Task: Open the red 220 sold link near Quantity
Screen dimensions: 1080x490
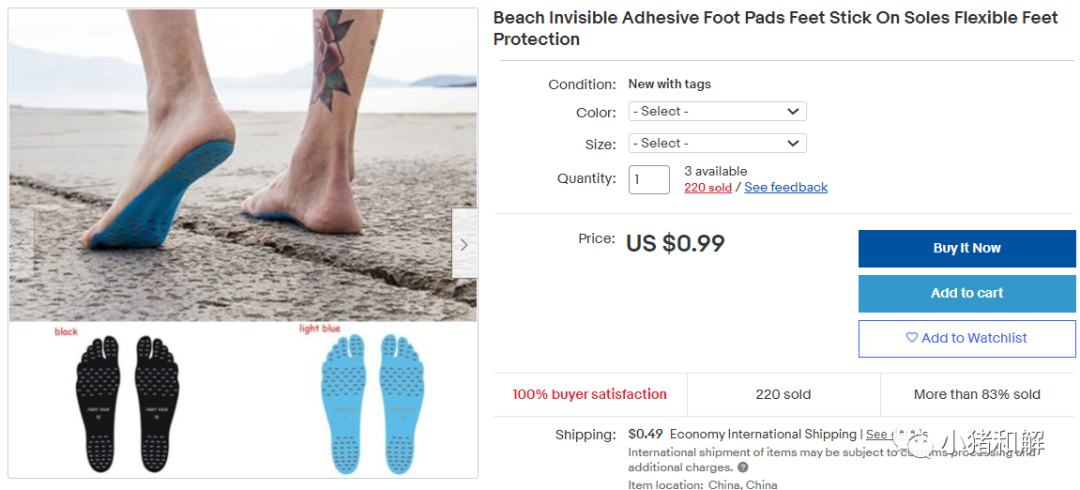Action: point(707,187)
